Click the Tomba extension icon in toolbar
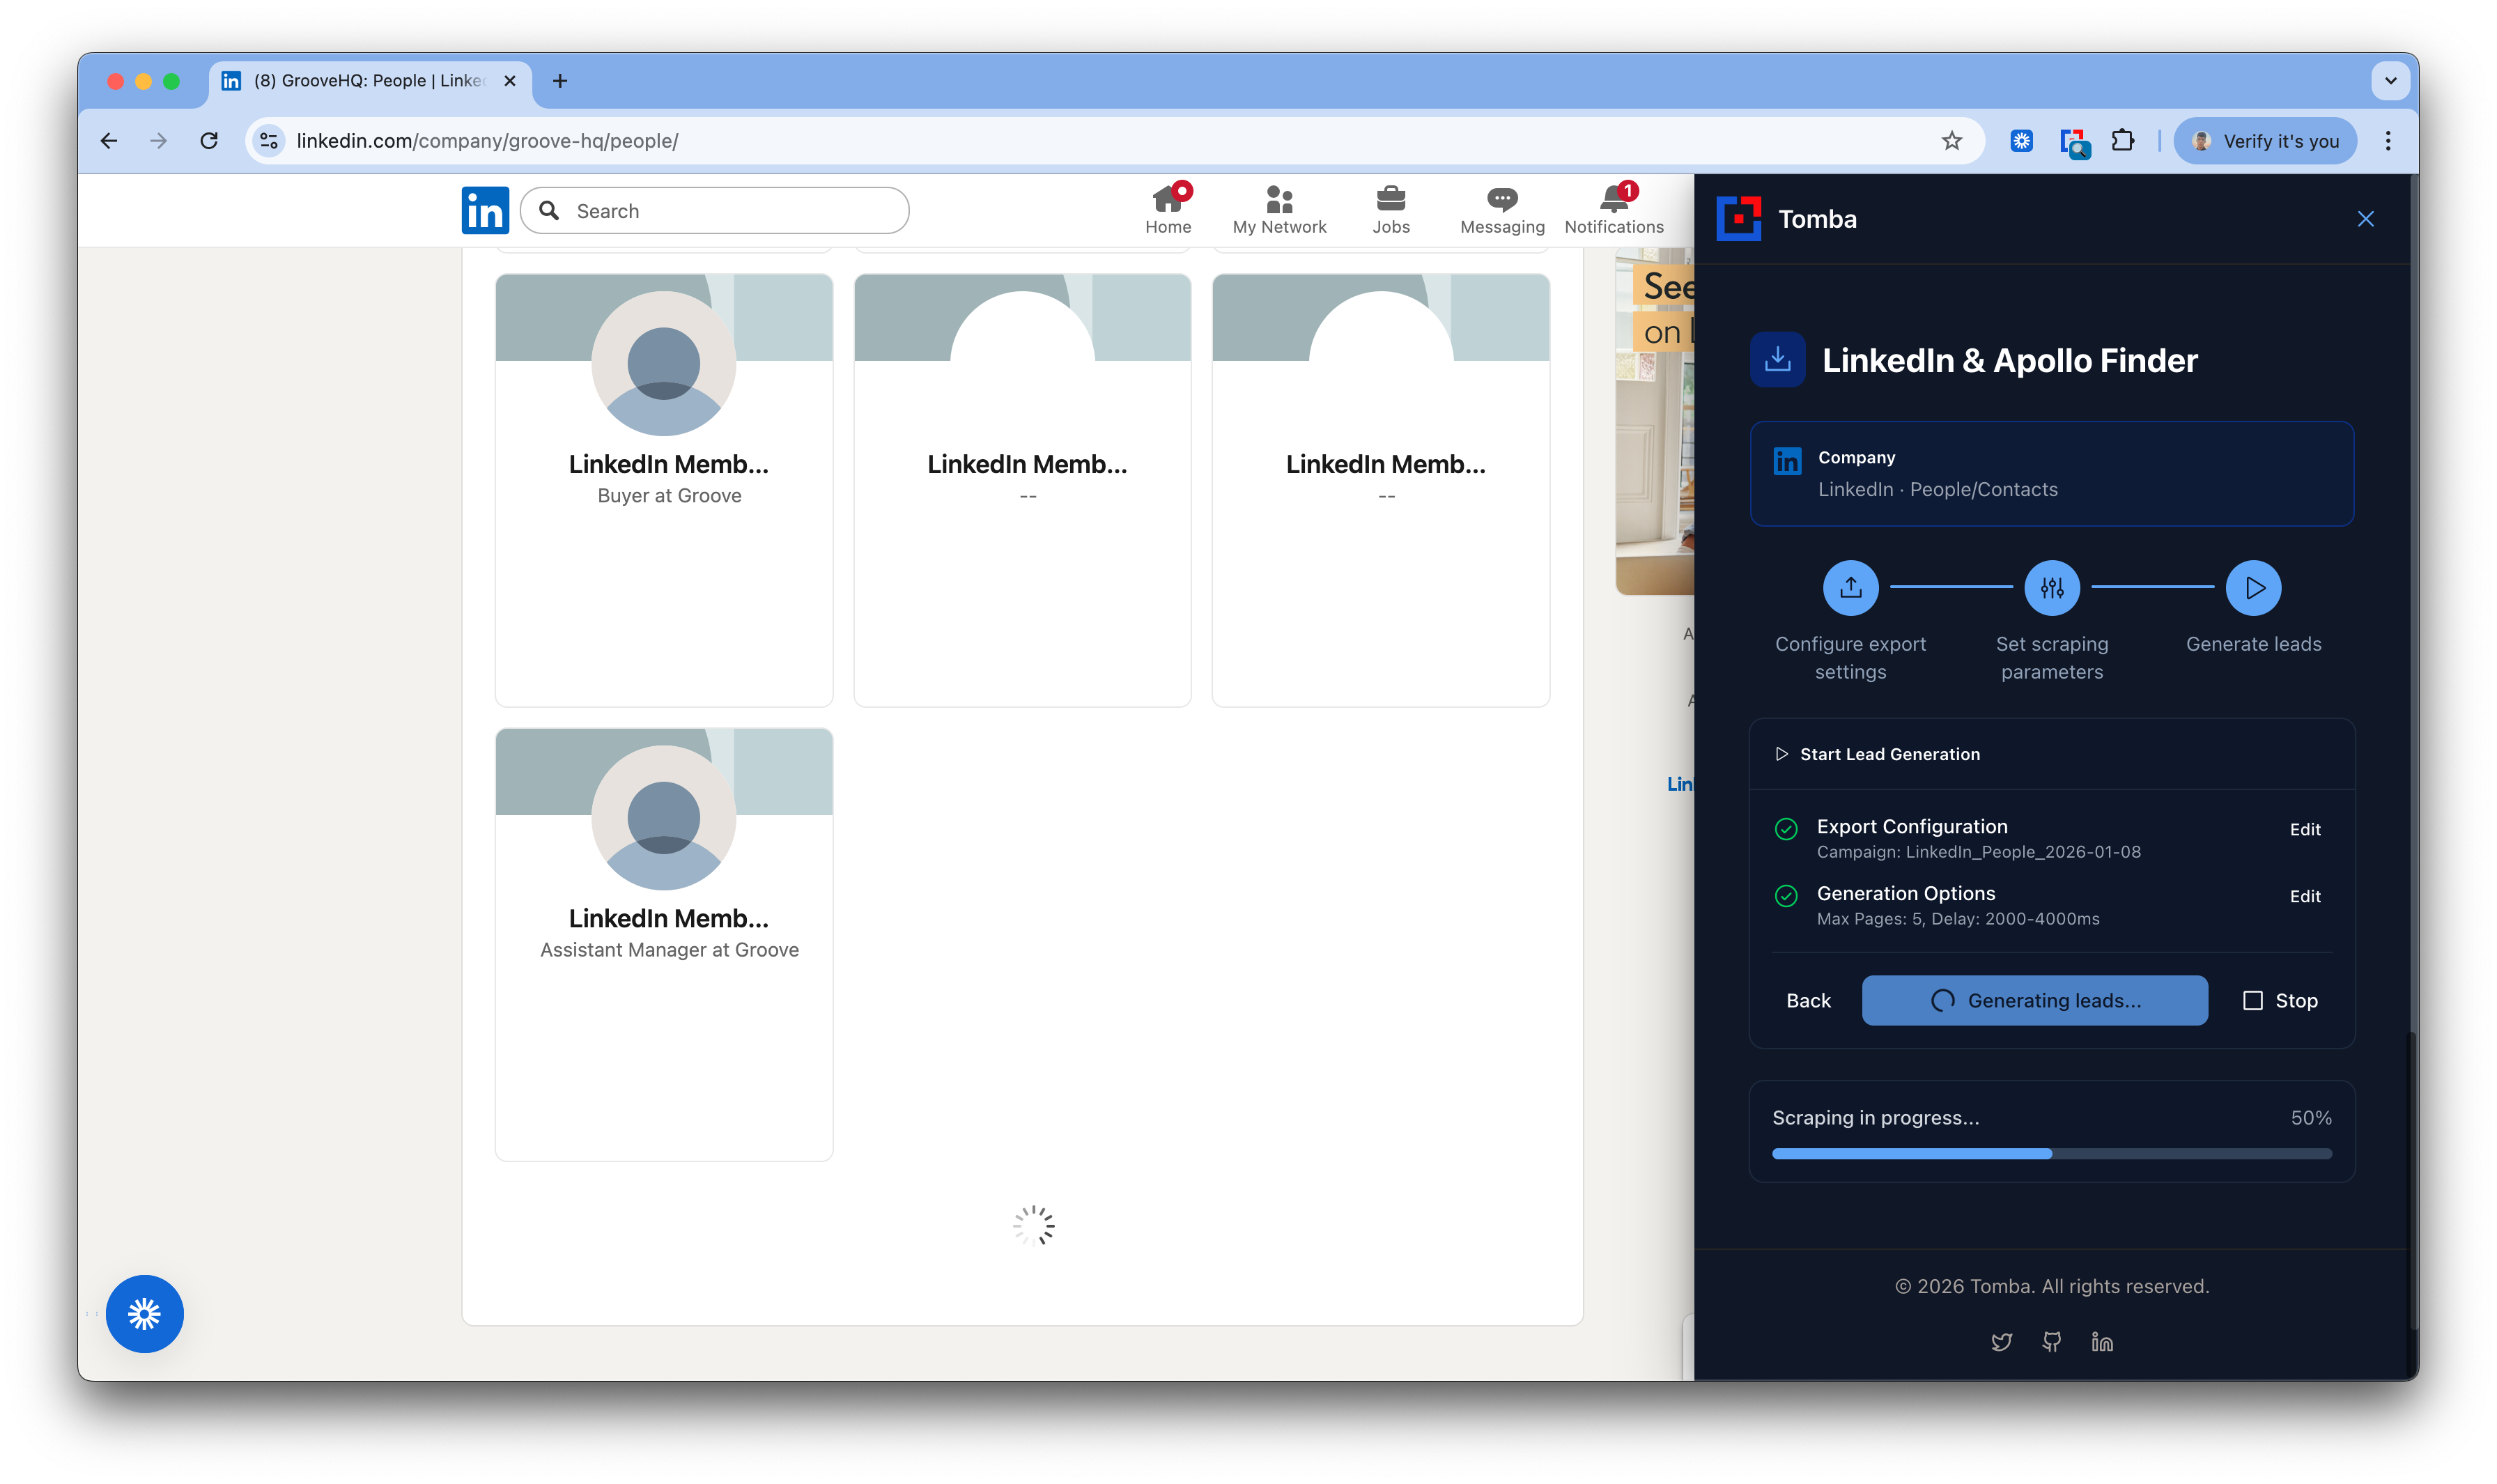The height and width of the screenshot is (1484, 2497). [2073, 142]
